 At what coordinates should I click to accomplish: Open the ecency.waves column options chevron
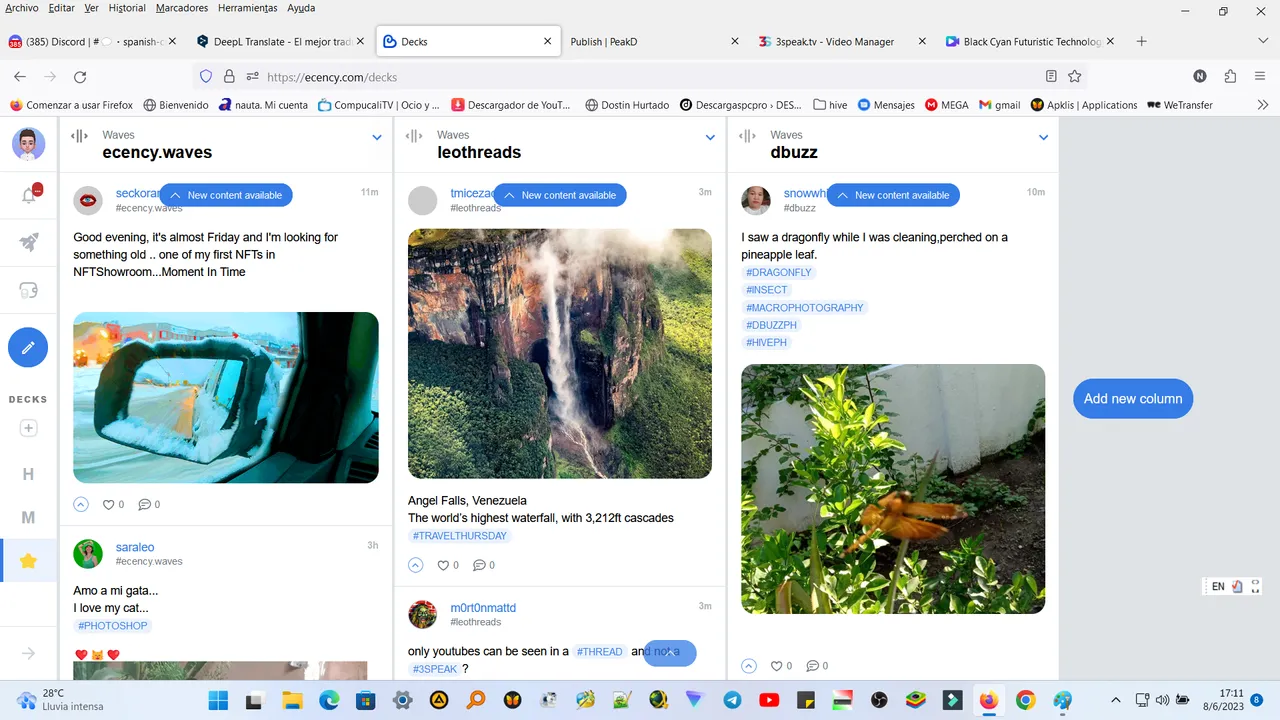click(x=377, y=138)
